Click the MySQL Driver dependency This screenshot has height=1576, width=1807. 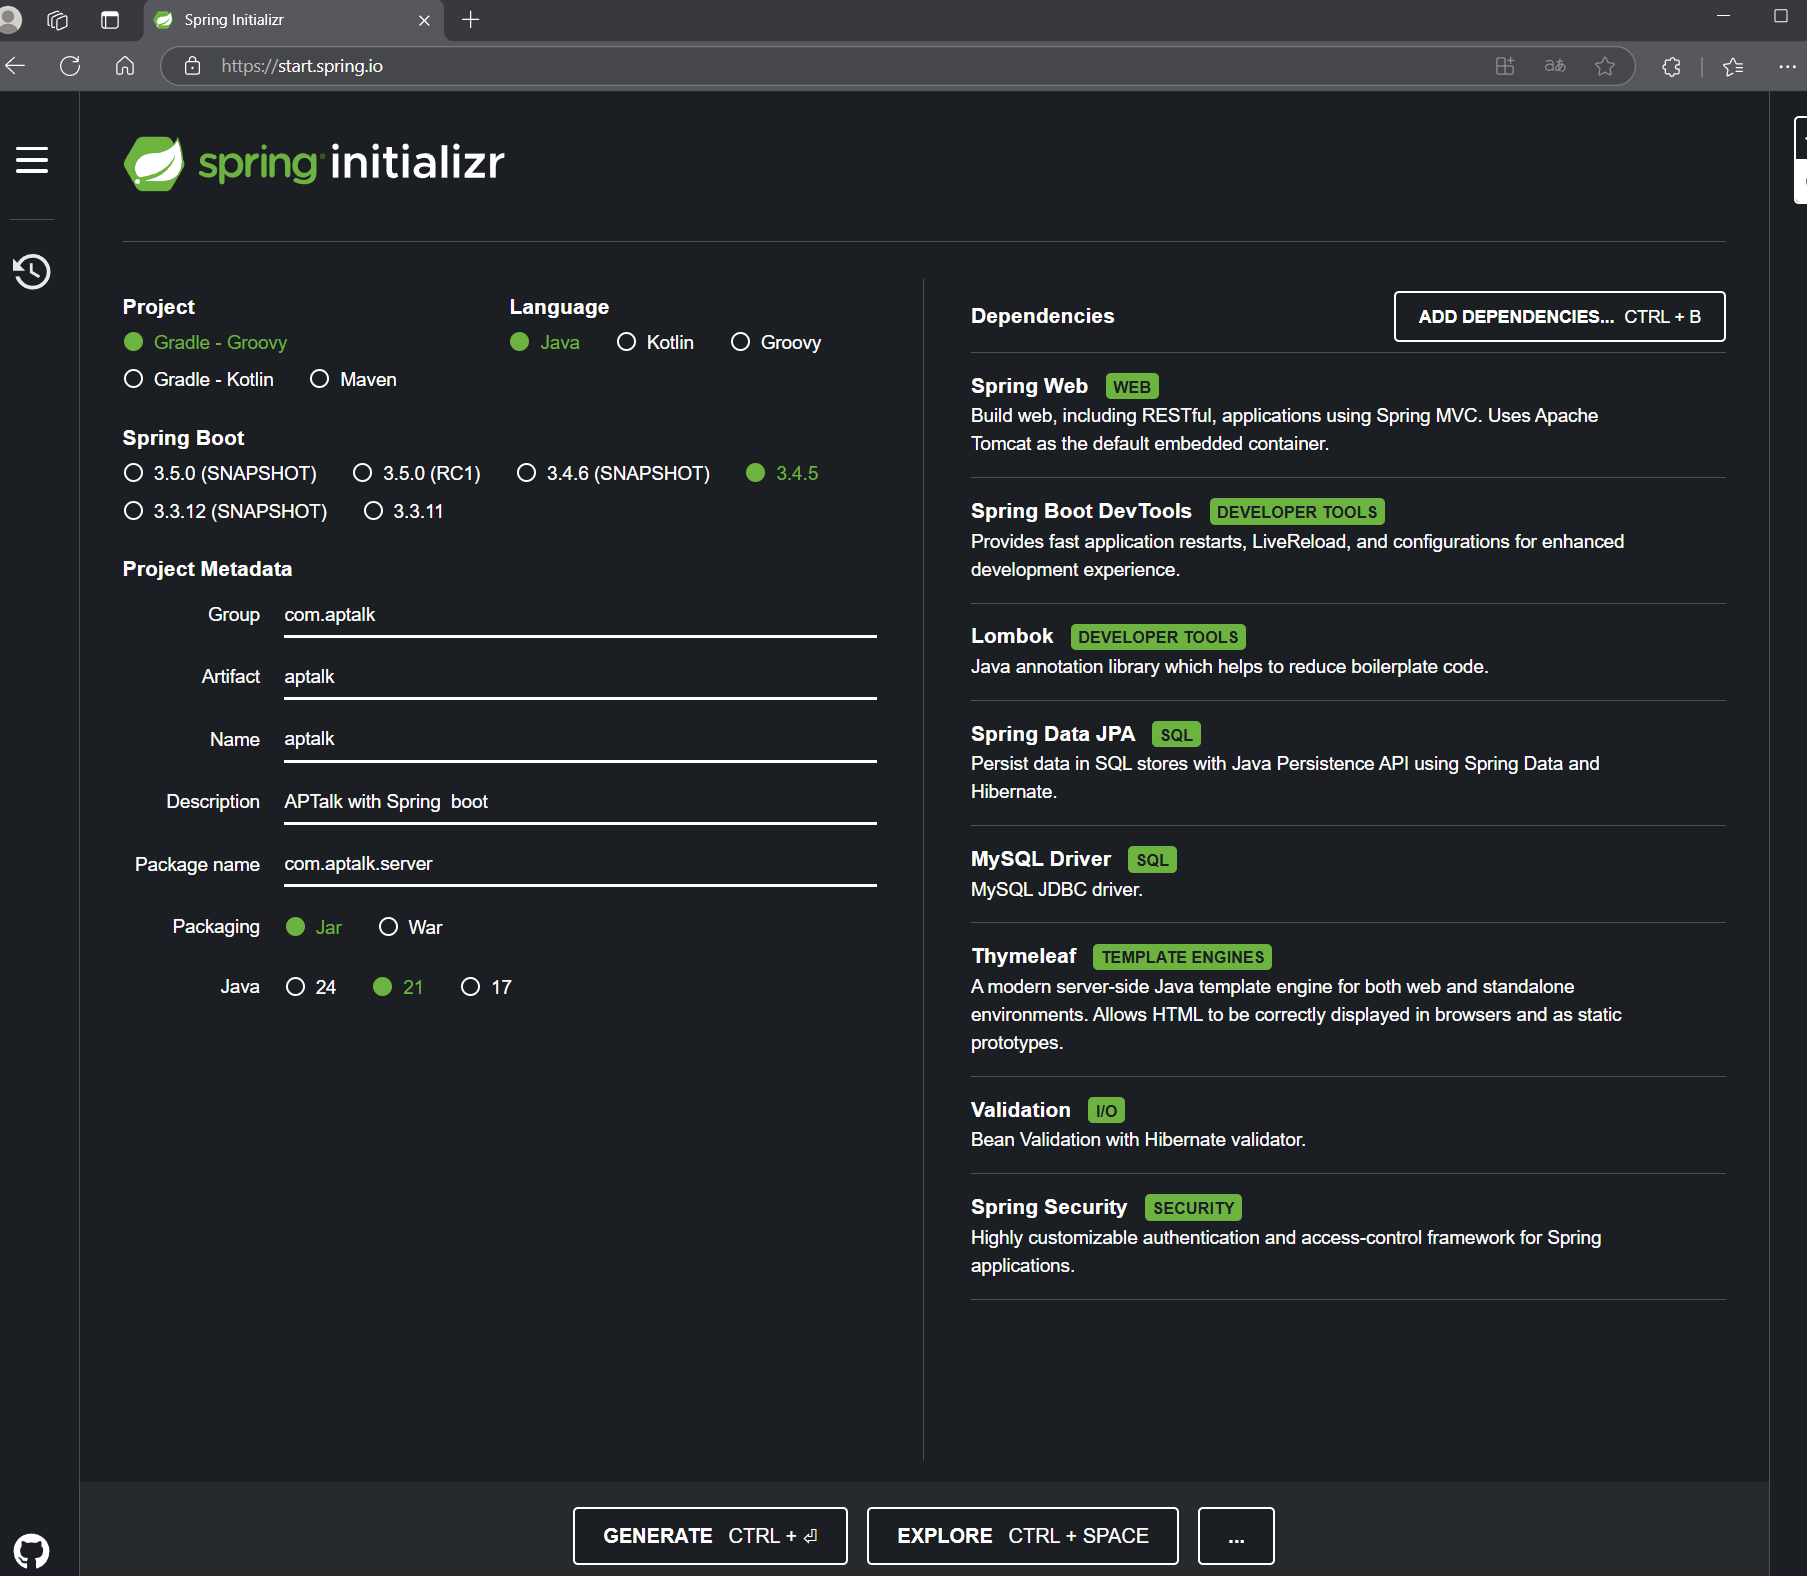point(1348,874)
